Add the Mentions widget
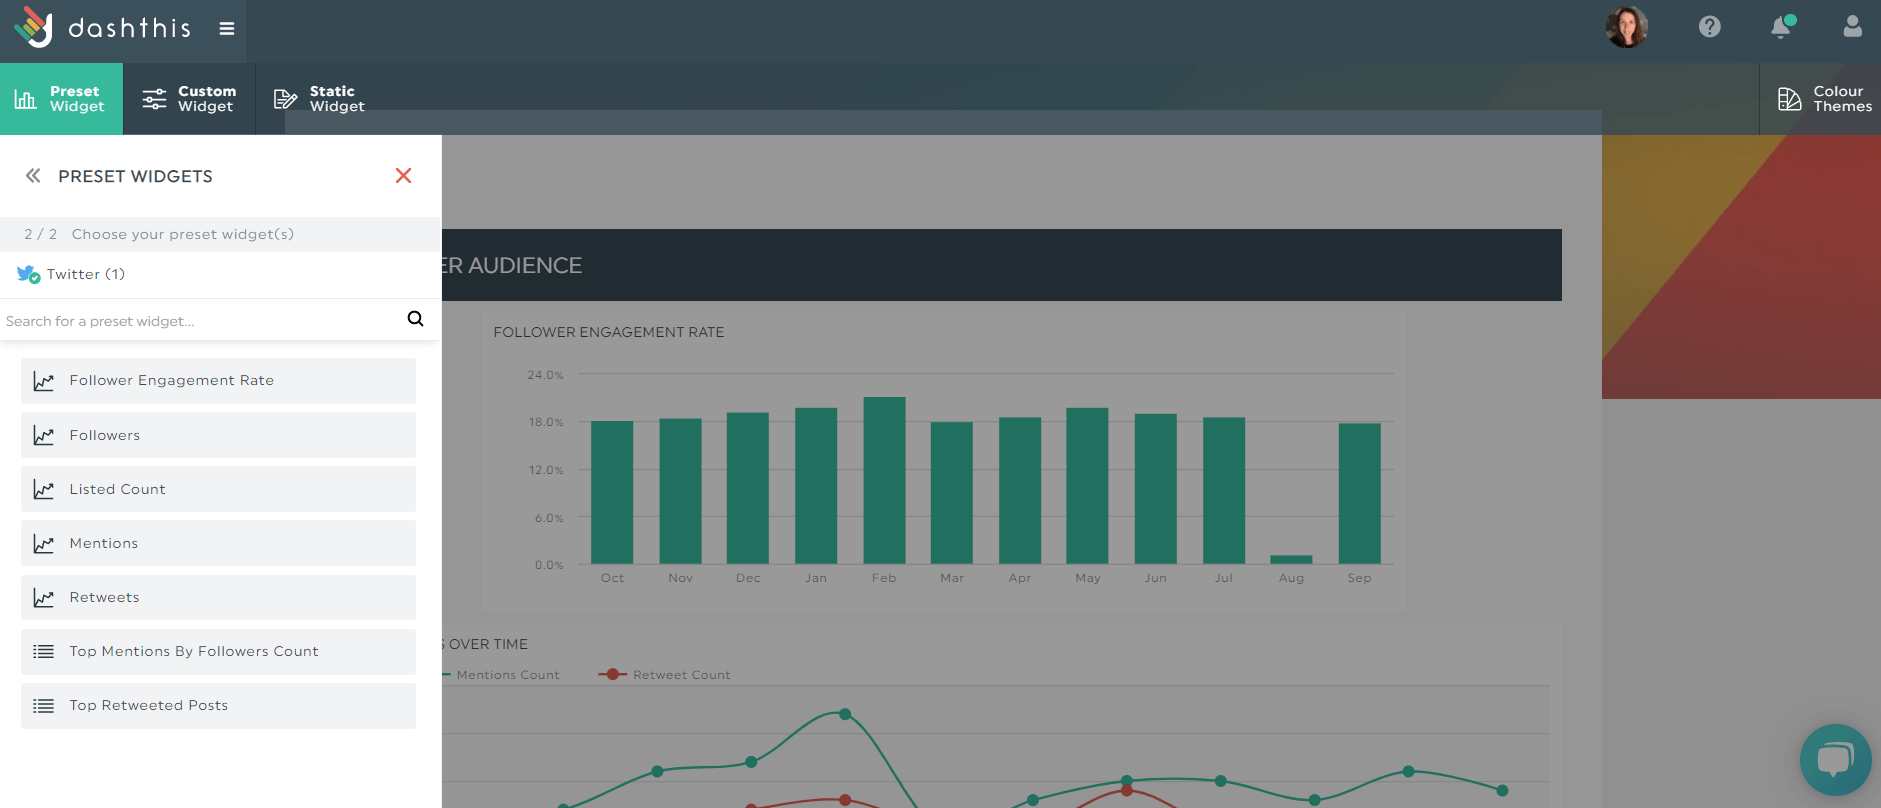 coord(218,543)
